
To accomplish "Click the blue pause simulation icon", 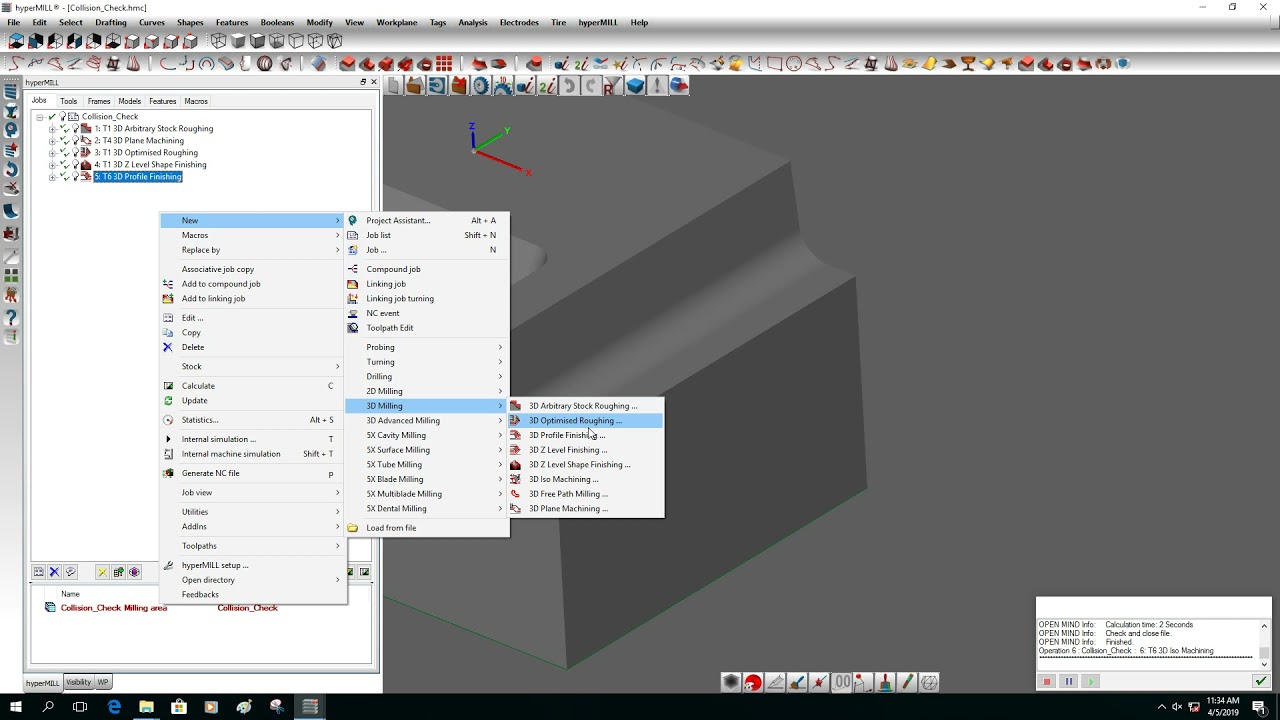I will (1068, 682).
